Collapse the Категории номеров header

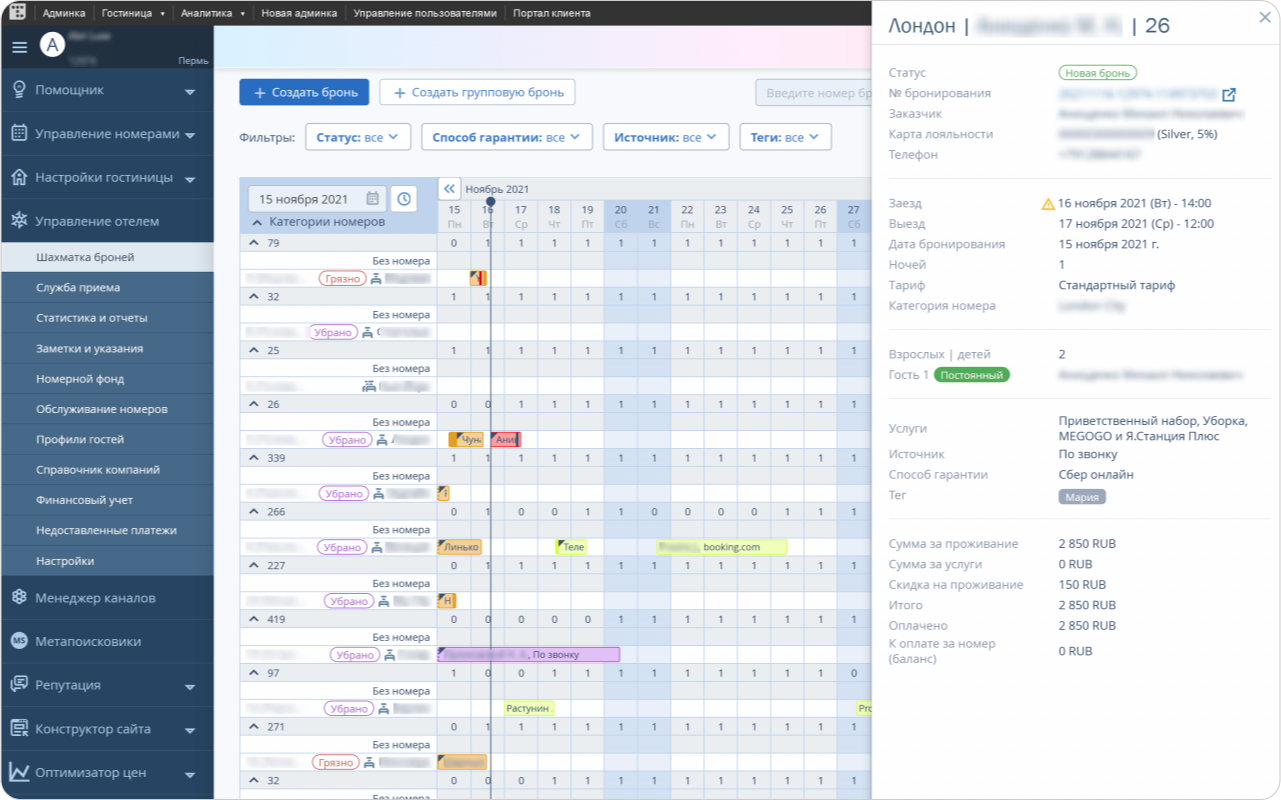[257, 223]
